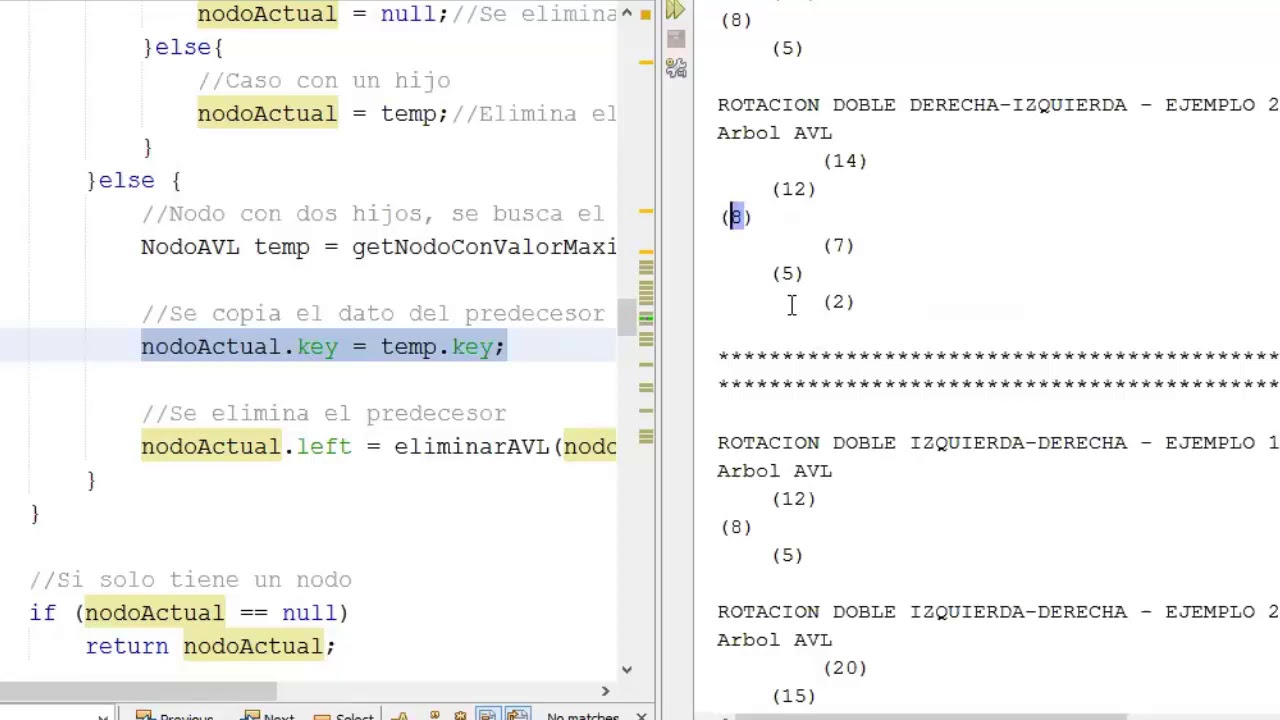Click 'ROTACION DOBLE DERECHA-IZQUIERDA - EJEMPLO 2' heading
This screenshot has height=720, width=1280.
coord(998,105)
